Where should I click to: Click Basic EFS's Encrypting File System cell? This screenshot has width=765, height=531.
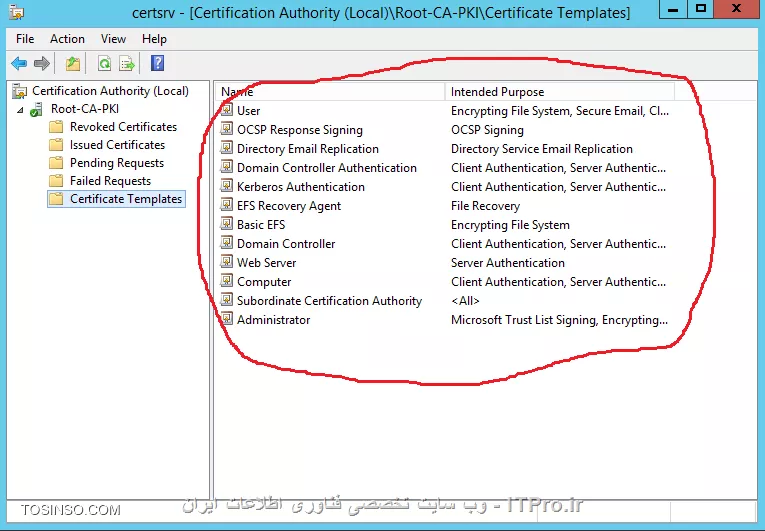tap(510, 225)
